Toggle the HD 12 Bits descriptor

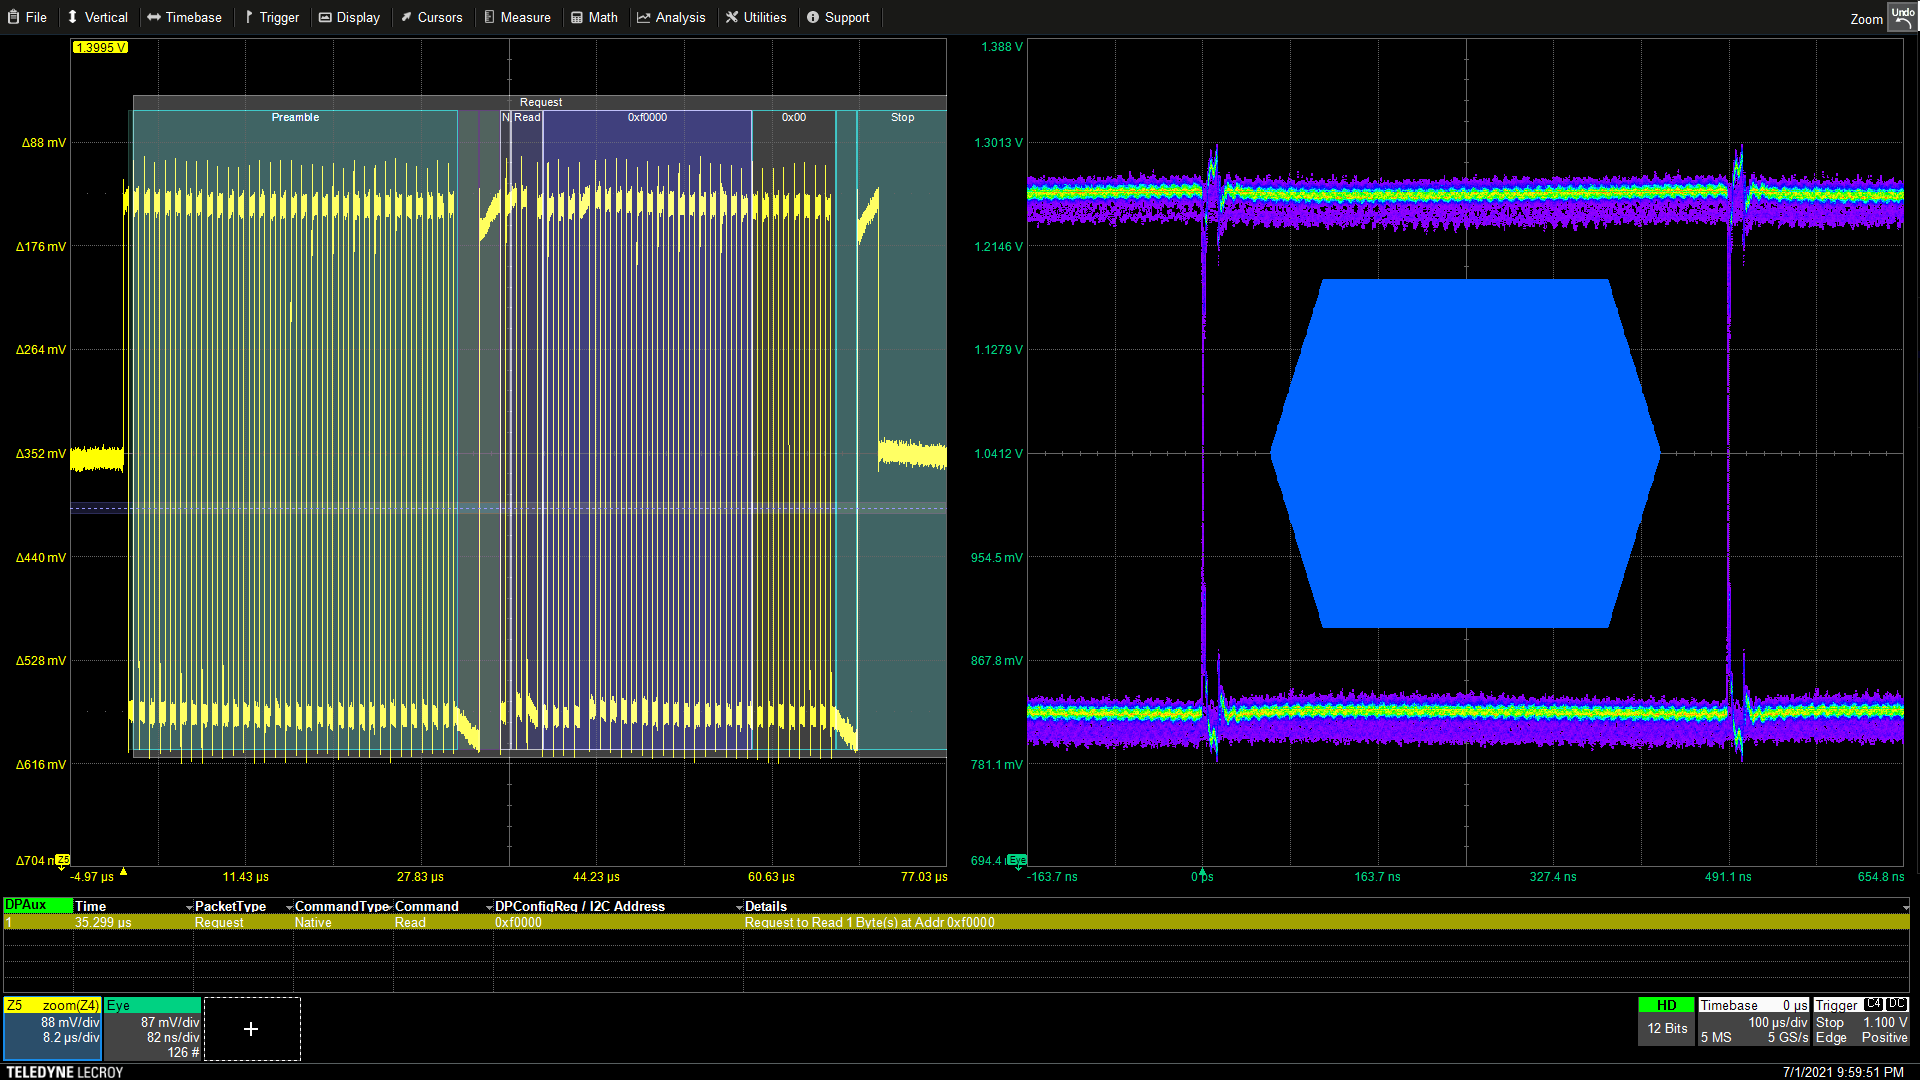coord(1666,1021)
